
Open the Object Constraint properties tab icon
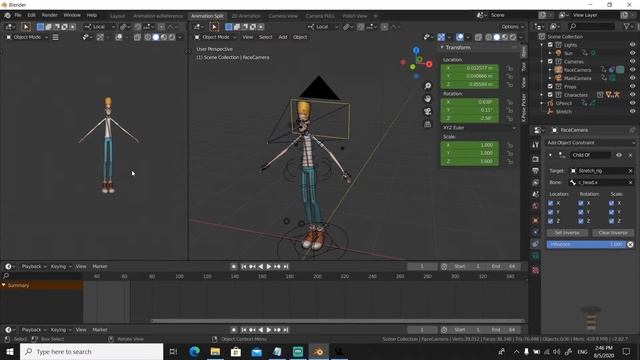coord(536,244)
